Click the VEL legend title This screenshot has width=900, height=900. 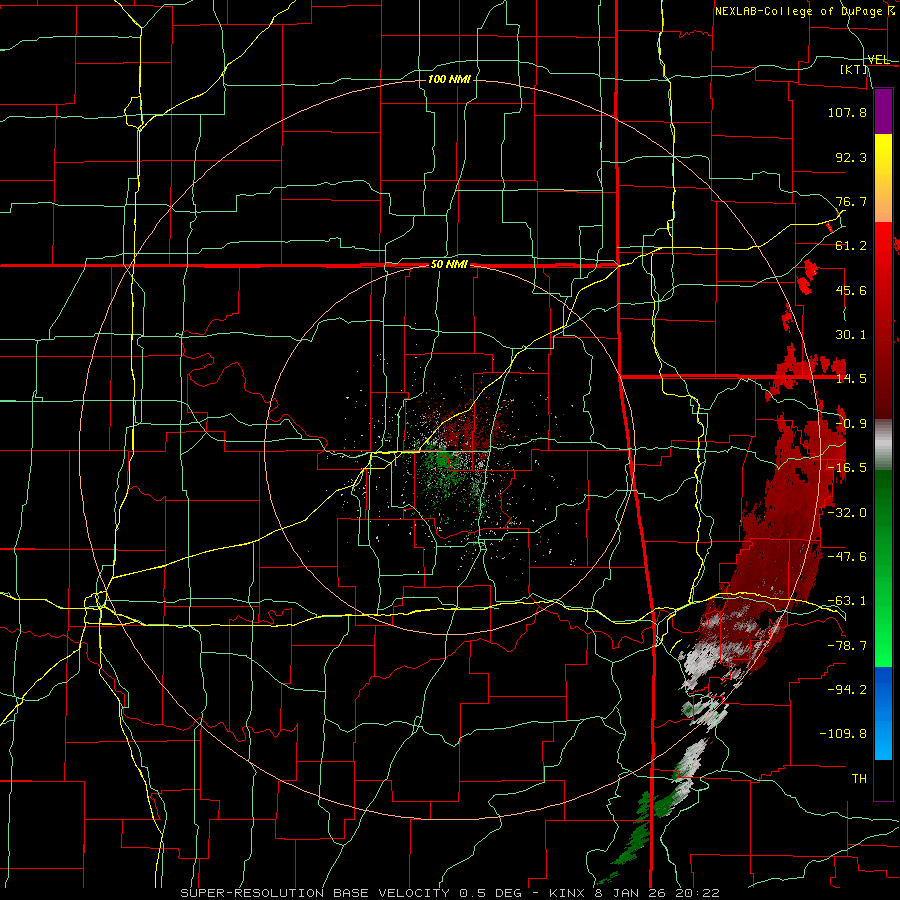click(x=878, y=60)
